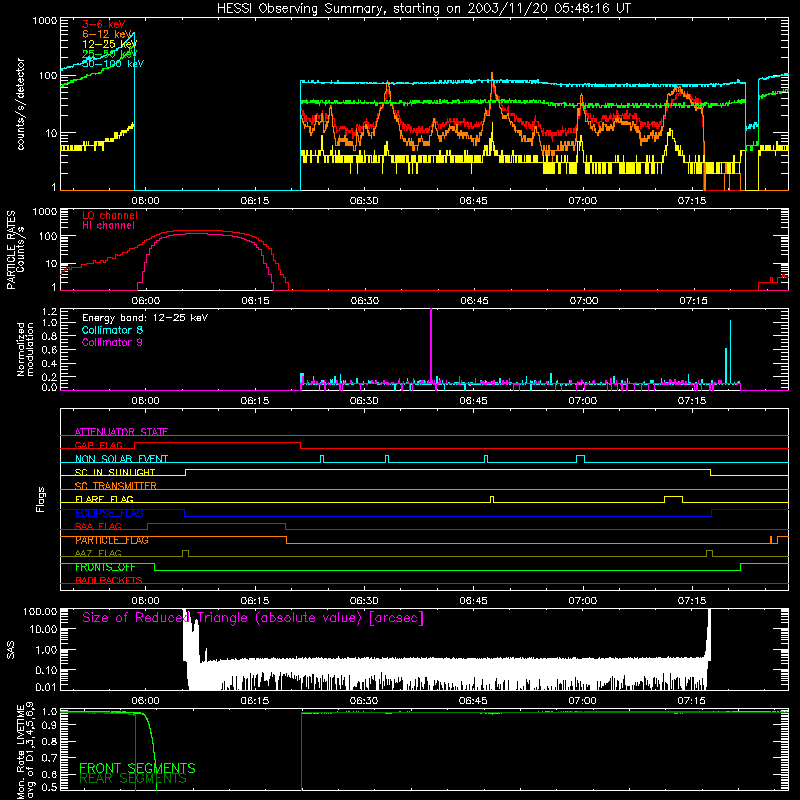Click the LO channel legend label
The width and height of the screenshot is (800, 800).
[110, 215]
